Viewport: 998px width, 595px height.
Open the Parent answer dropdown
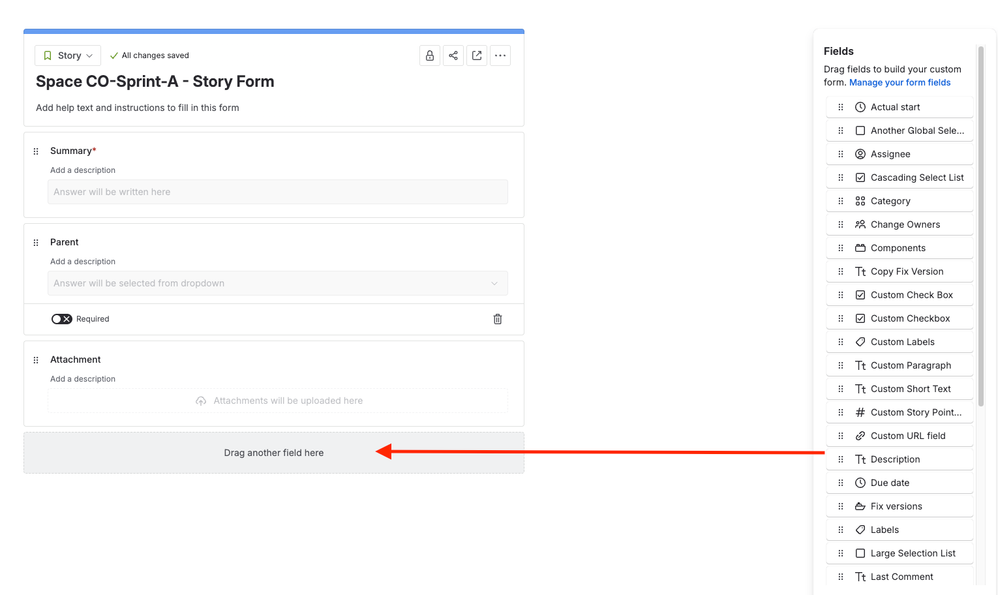(278, 283)
